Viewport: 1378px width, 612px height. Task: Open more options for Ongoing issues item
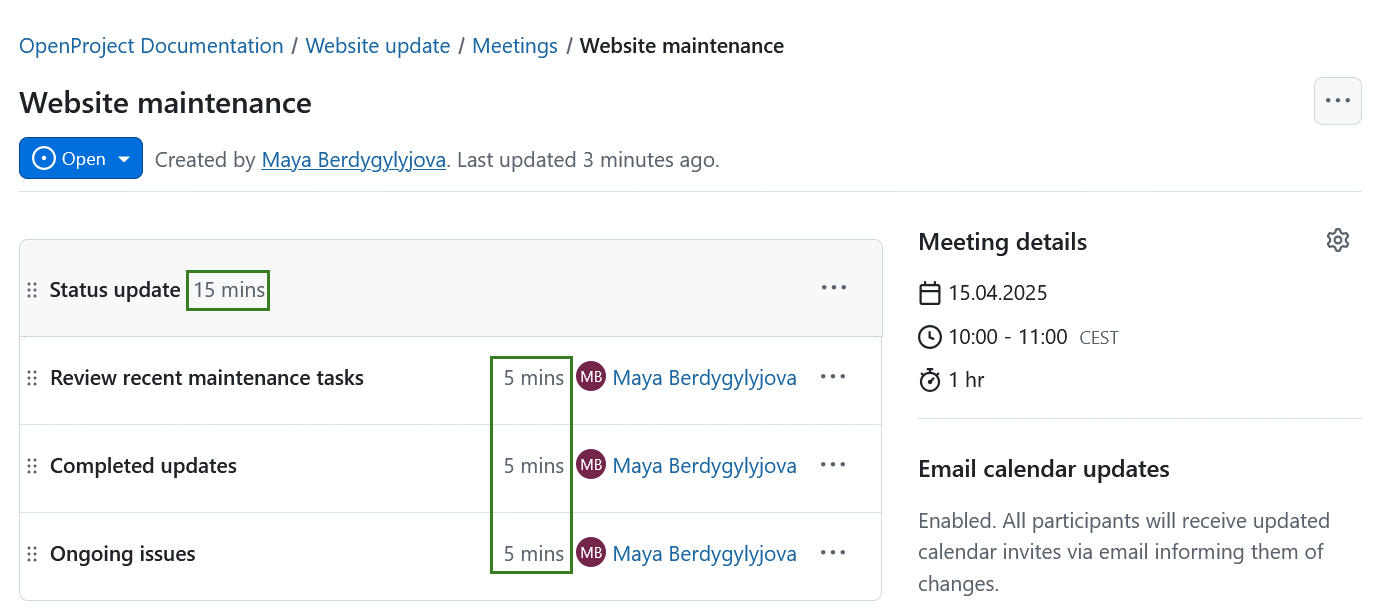tap(833, 553)
